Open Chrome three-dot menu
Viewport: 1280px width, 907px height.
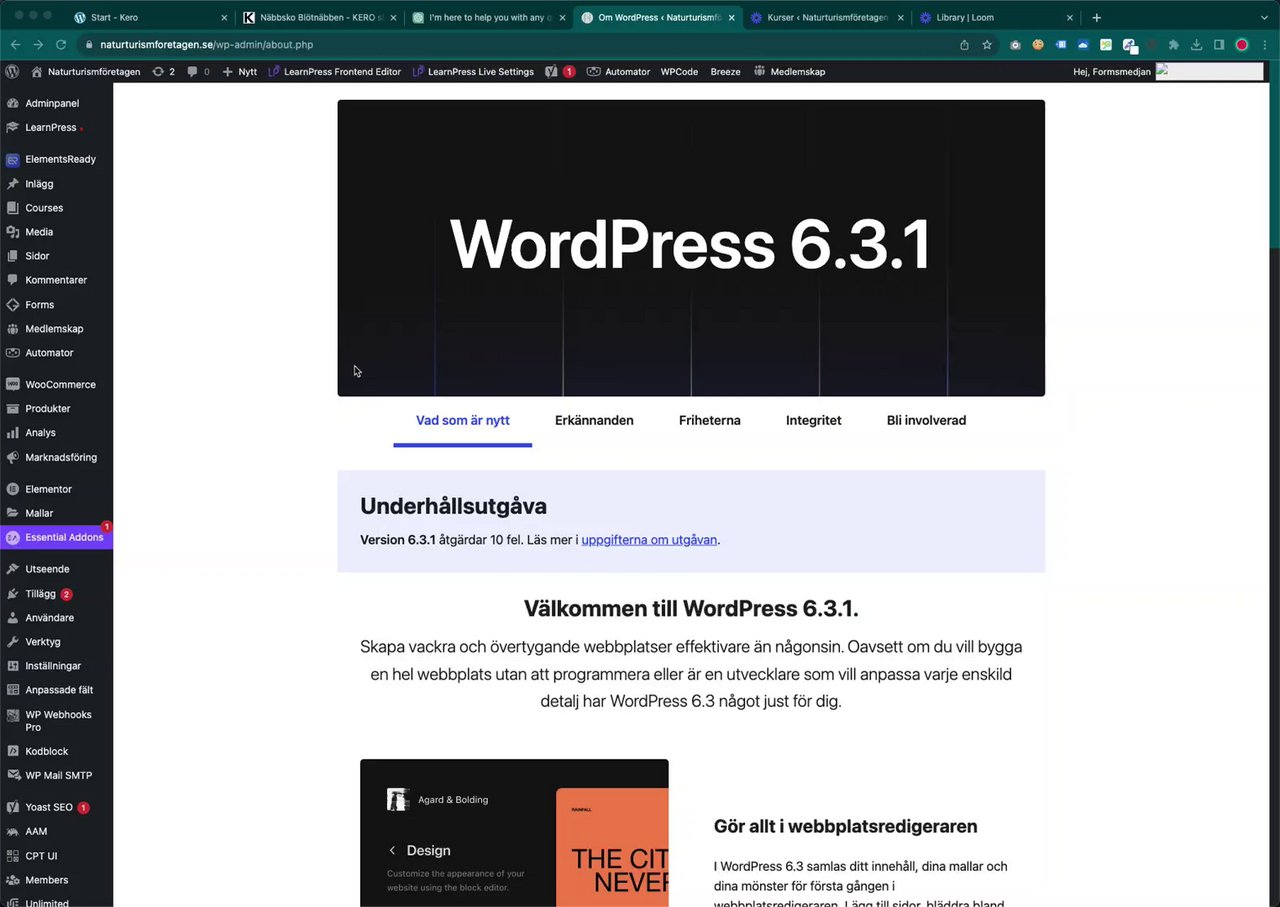(x=1264, y=45)
